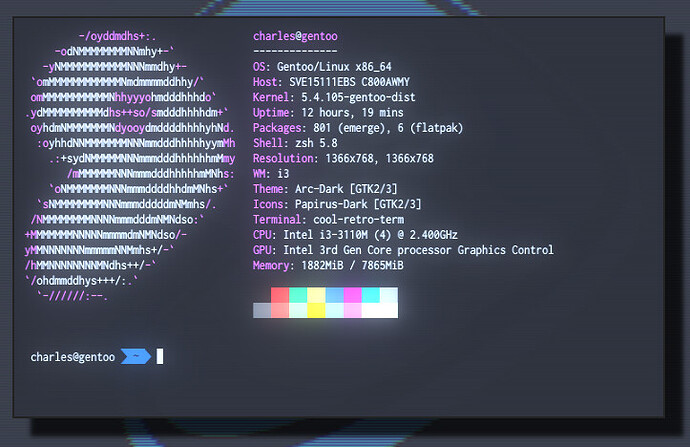Click the charles@gentoo header in neofetch output

(295, 36)
